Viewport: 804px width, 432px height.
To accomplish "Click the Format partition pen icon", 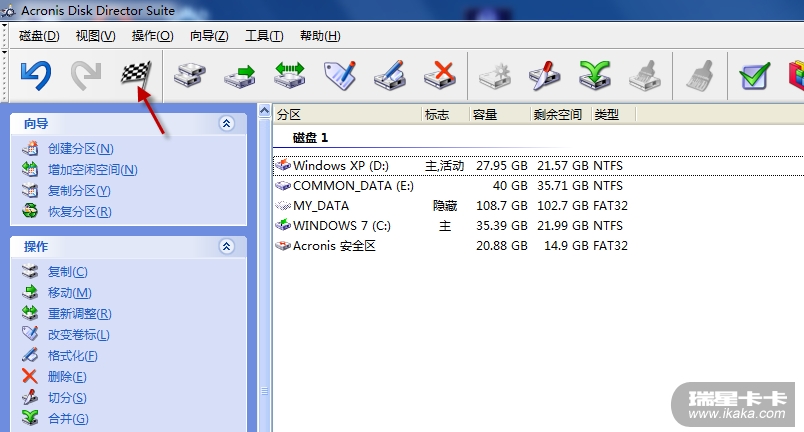I will (390, 75).
